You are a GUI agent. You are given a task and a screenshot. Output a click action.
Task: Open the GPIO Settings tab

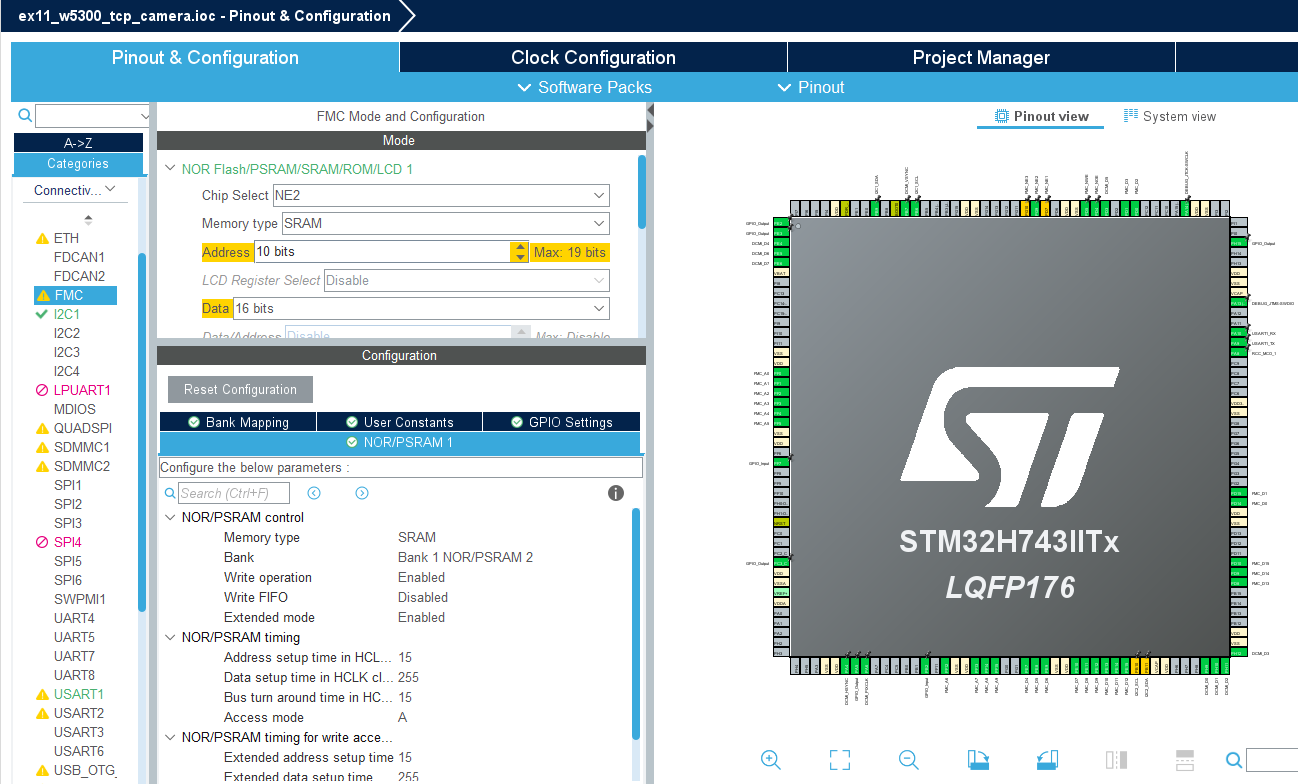click(561, 422)
